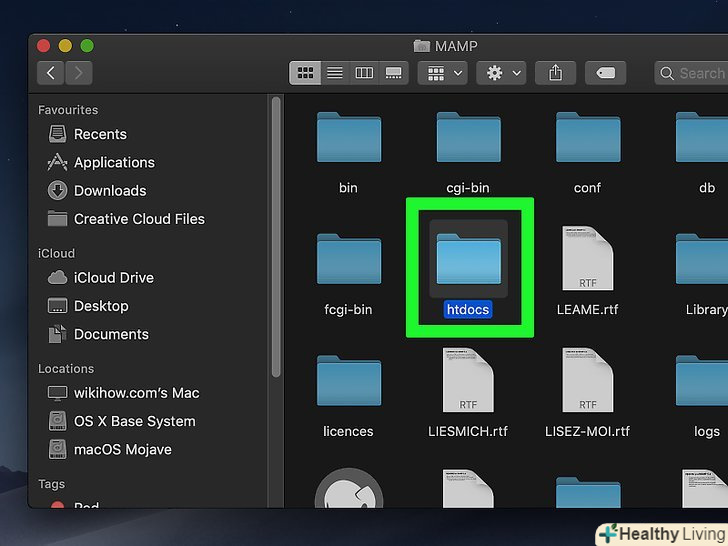
Task: Click the iCloud section header
Action: (56, 254)
